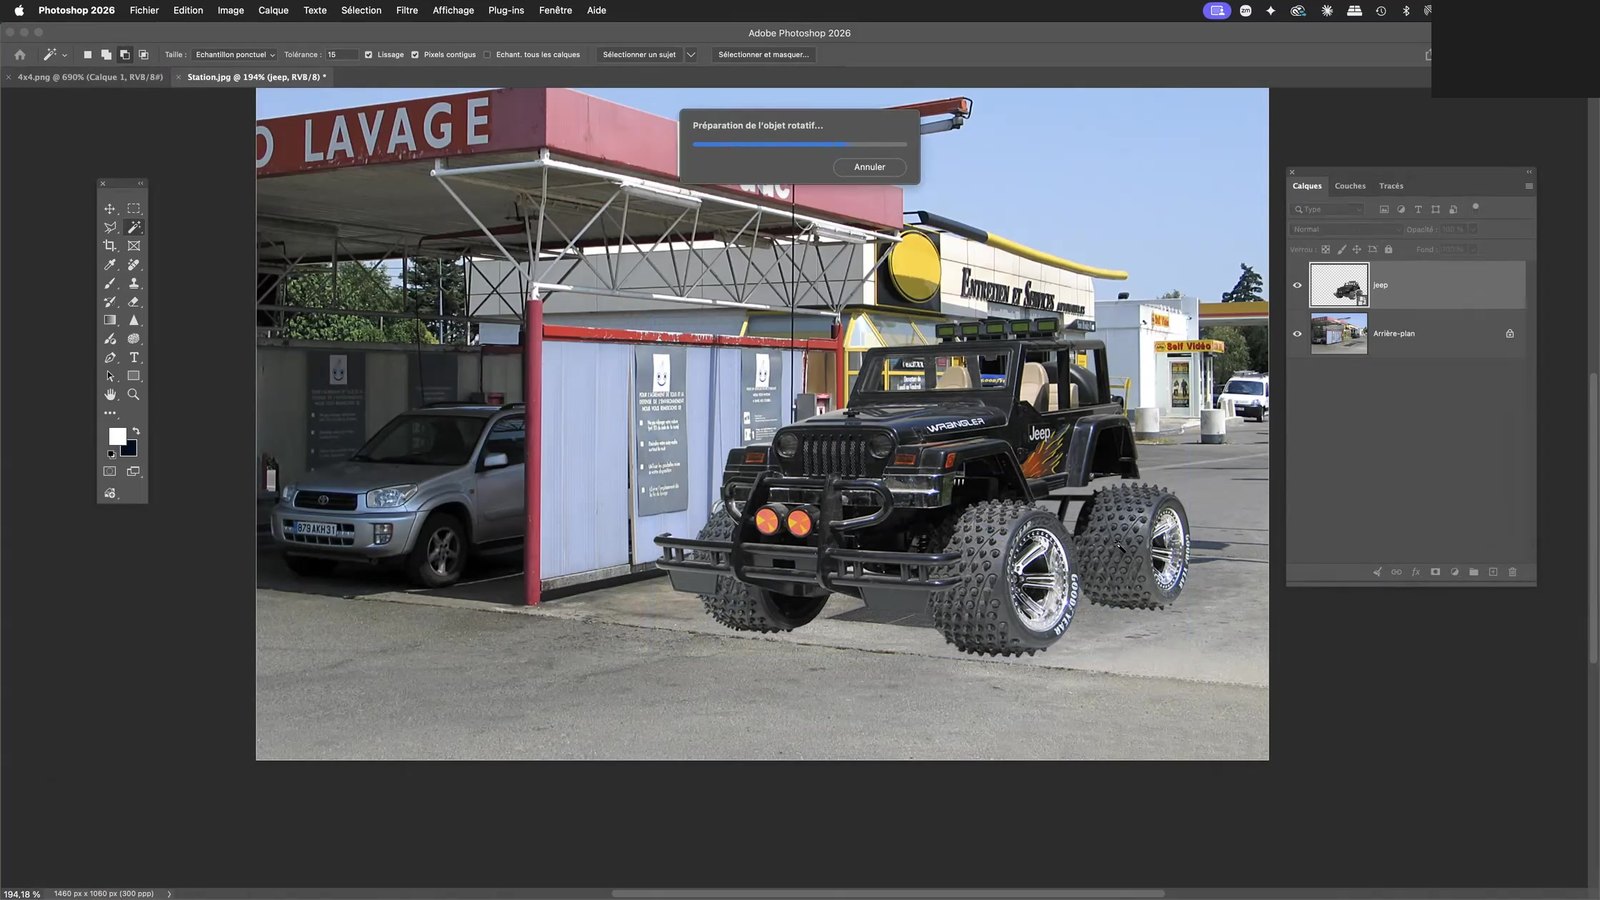The width and height of the screenshot is (1600, 900).
Task: Click the foreground white color swatch
Action: [116, 435]
